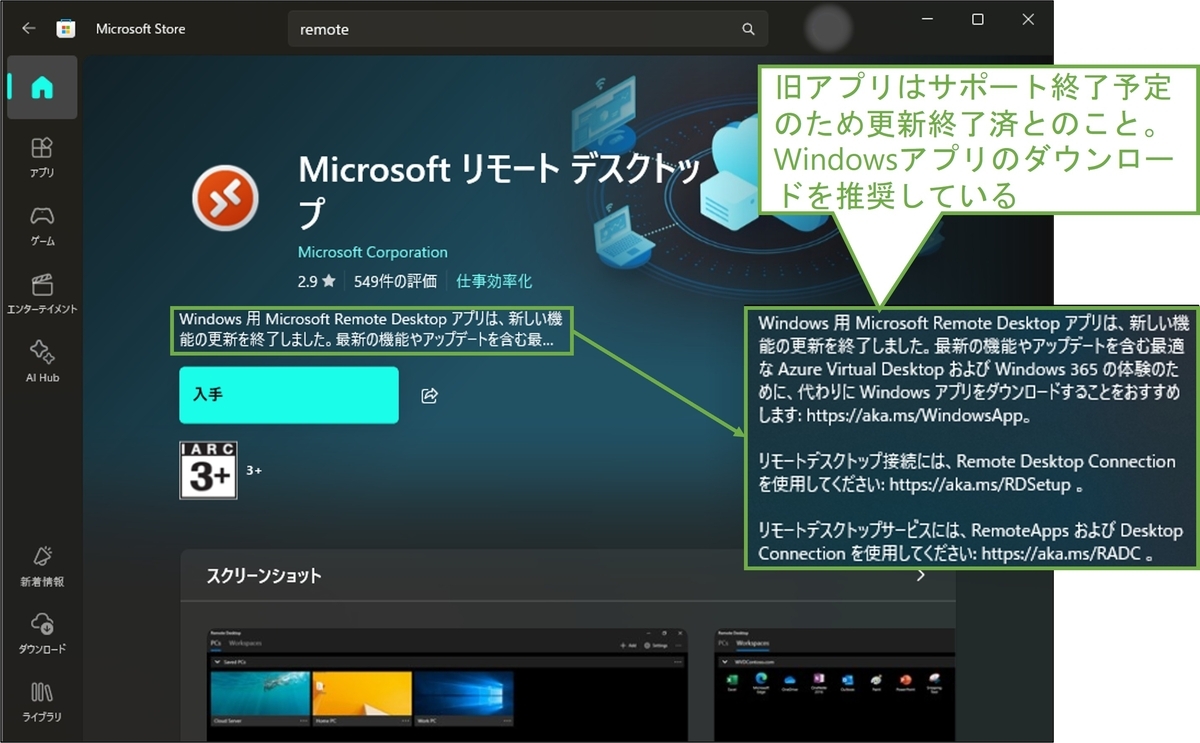
Task: Click the スクリーンショット heading
Action: pos(264,576)
